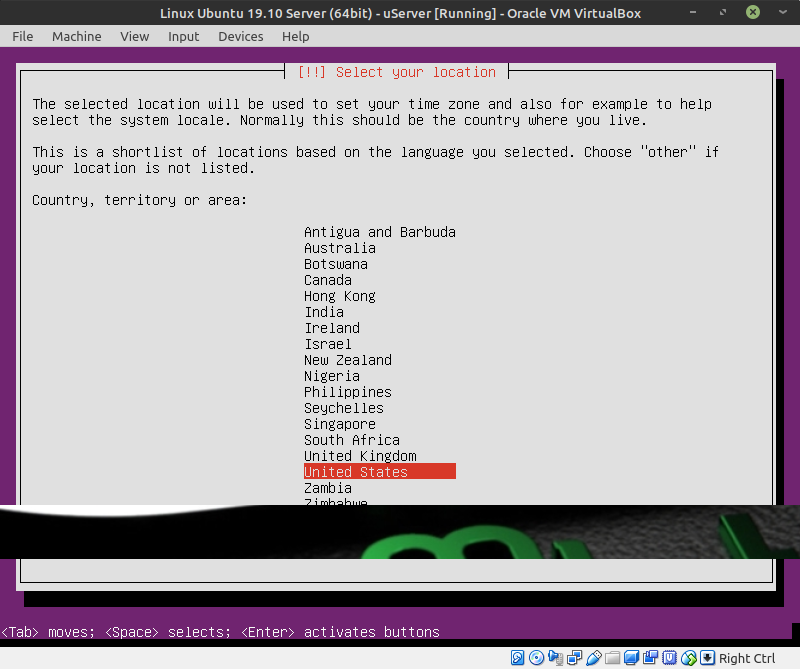The height and width of the screenshot is (669, 800).
Task: Click the recording status icon
Action: tap(651, 658)
